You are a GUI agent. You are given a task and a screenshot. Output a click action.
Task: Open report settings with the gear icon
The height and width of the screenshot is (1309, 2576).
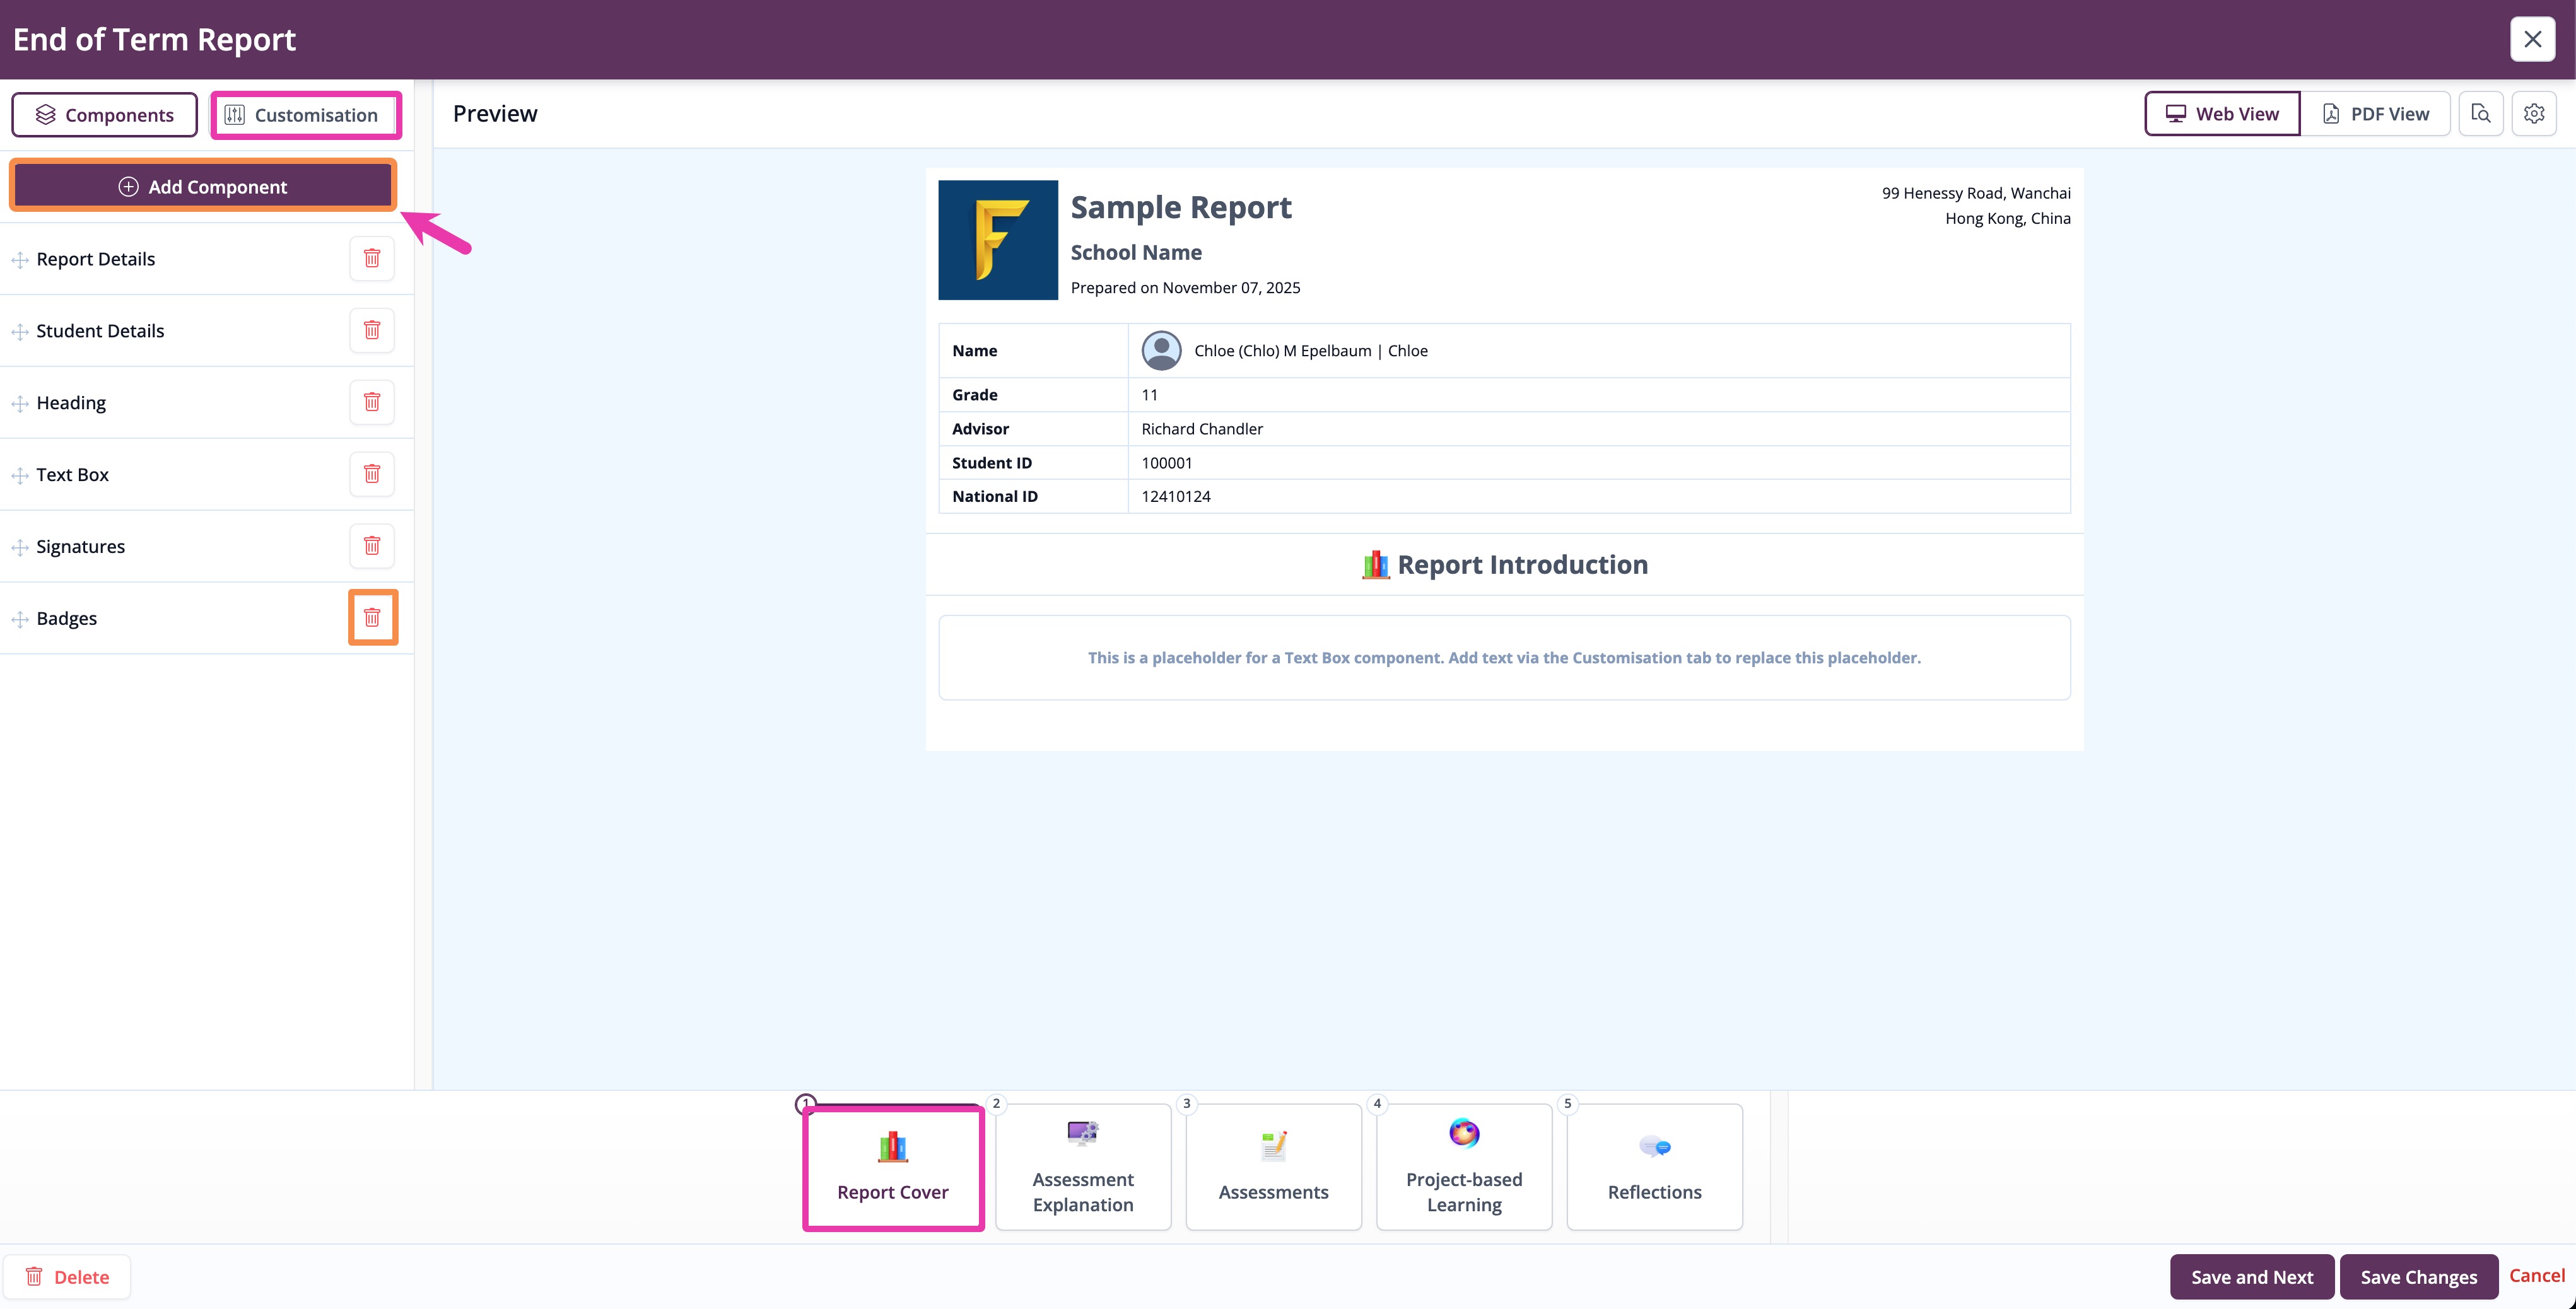(2533, 113)
